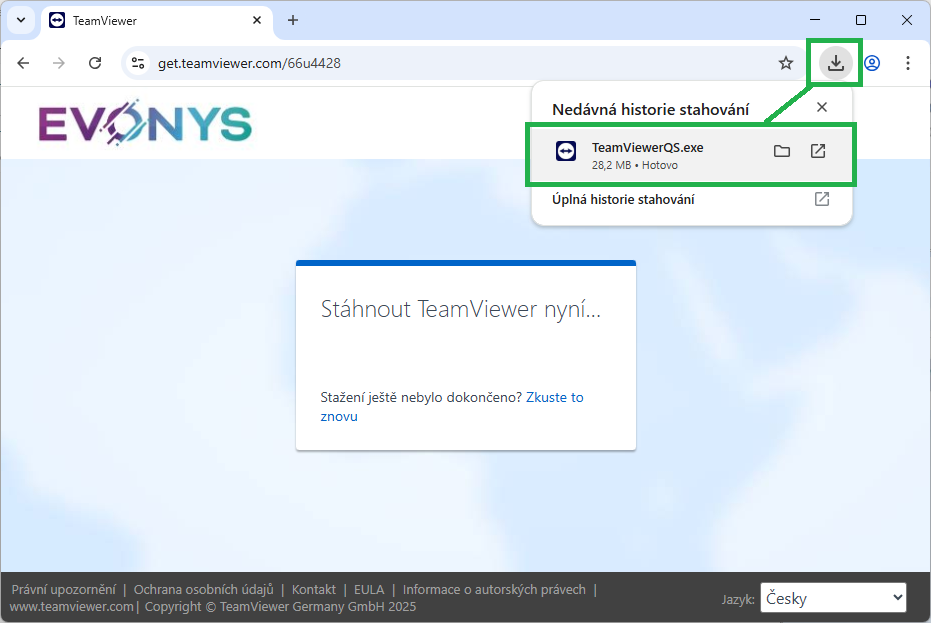
Task: Reload the current page
Action: pyautogui.click(x=95, y=63)
